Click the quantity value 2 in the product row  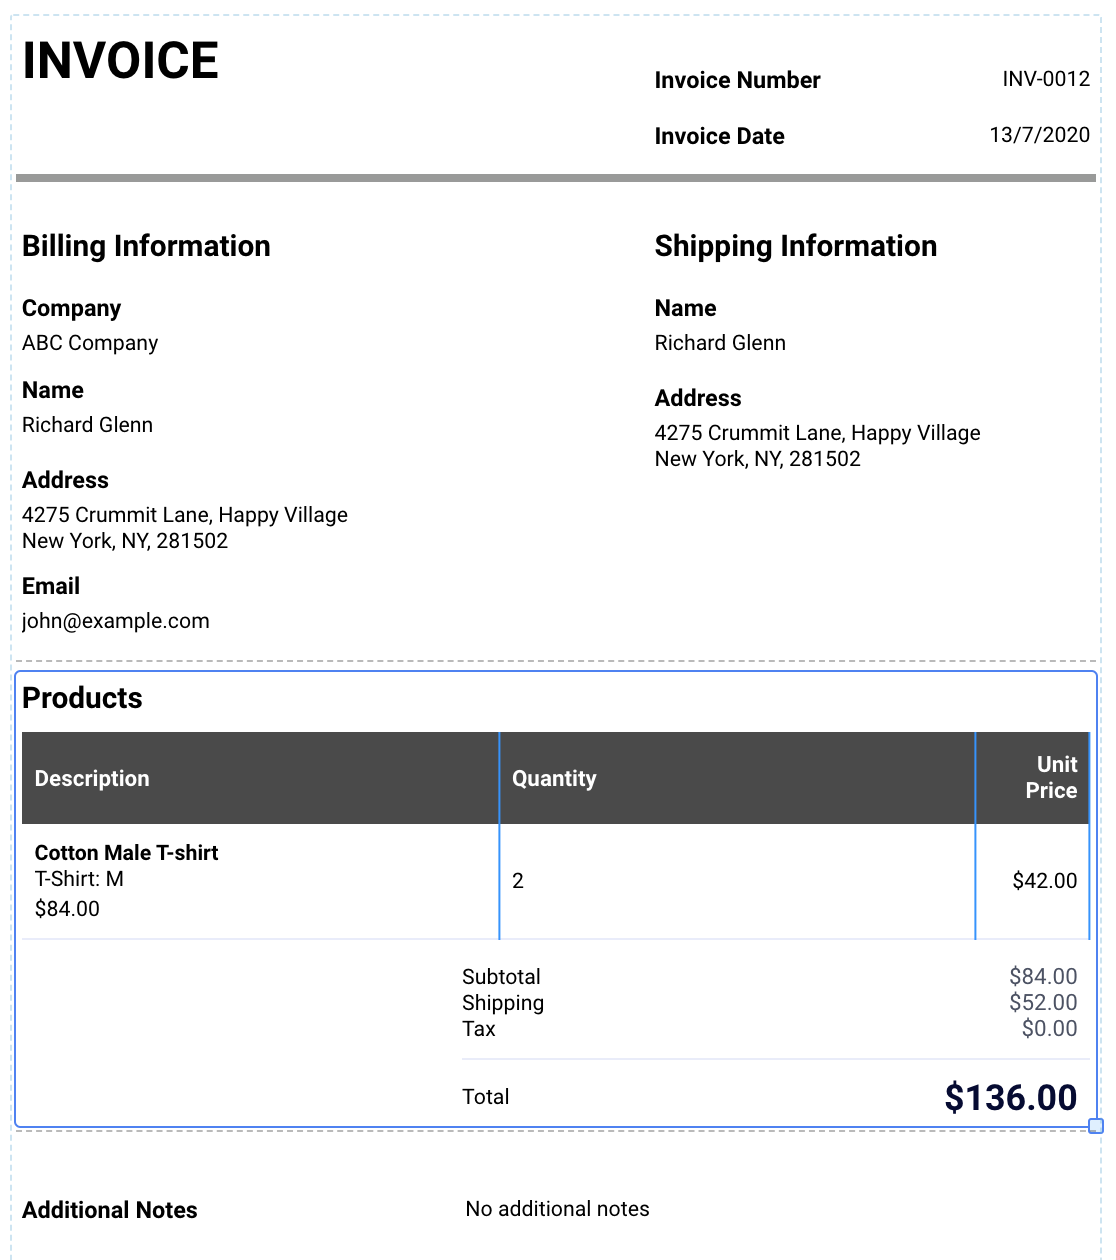point(518,881)
